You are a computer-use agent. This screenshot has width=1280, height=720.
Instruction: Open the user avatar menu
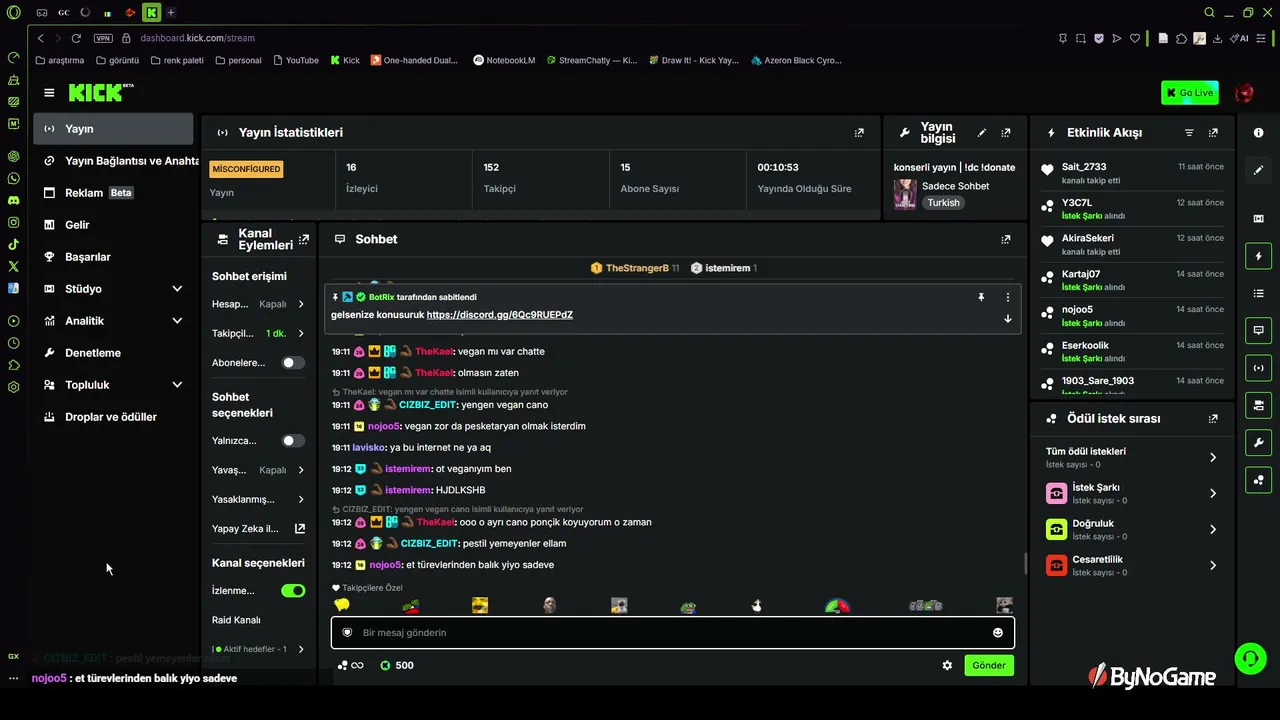(x=1244, y=93)
